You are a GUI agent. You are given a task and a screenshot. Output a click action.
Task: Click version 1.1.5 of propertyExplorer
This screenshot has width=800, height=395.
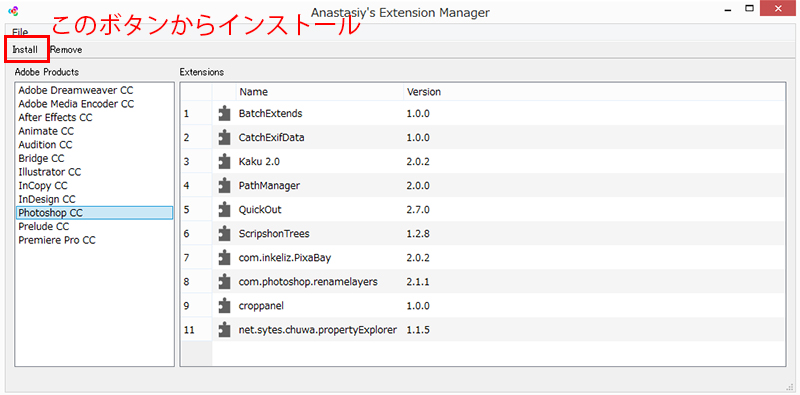click(418, 330)
